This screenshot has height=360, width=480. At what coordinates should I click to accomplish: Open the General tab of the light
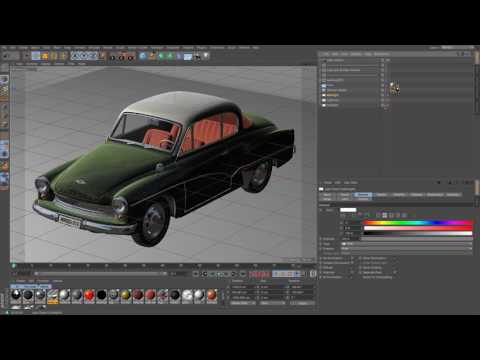(x=363, y=195)
